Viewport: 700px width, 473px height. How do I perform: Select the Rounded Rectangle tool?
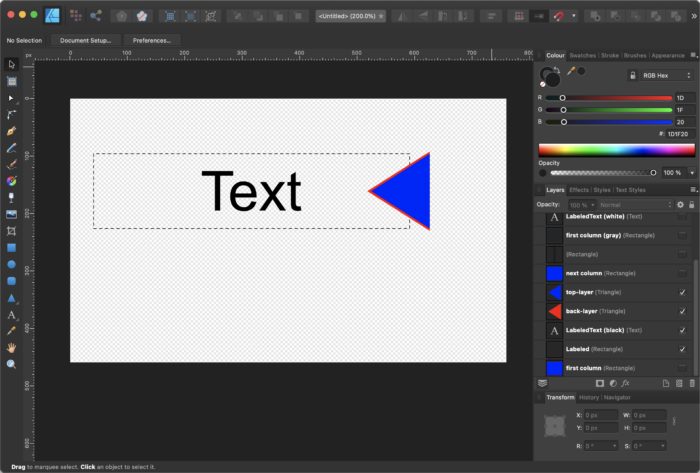pos(12,281)
